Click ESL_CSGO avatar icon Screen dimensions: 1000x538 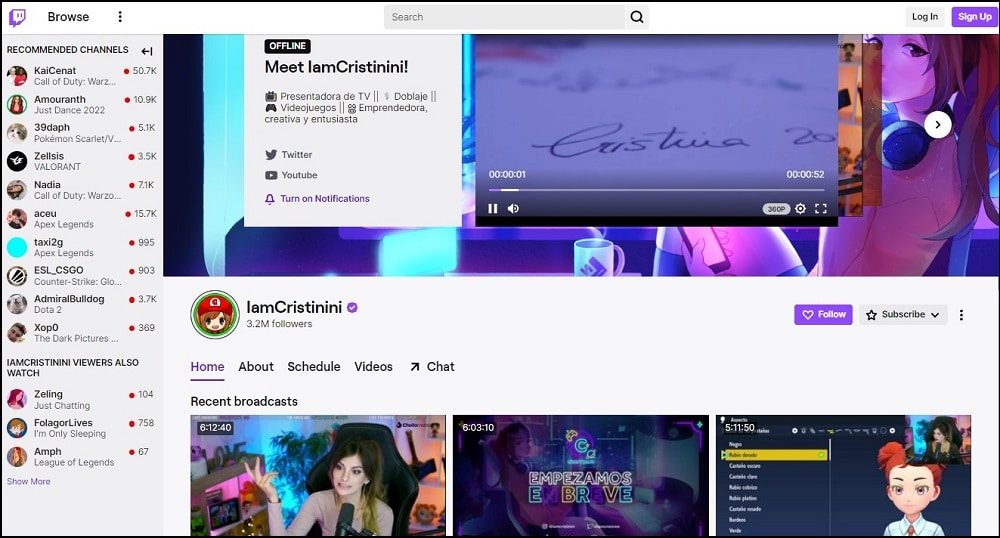pyautogui.click(x=17, y=276)
